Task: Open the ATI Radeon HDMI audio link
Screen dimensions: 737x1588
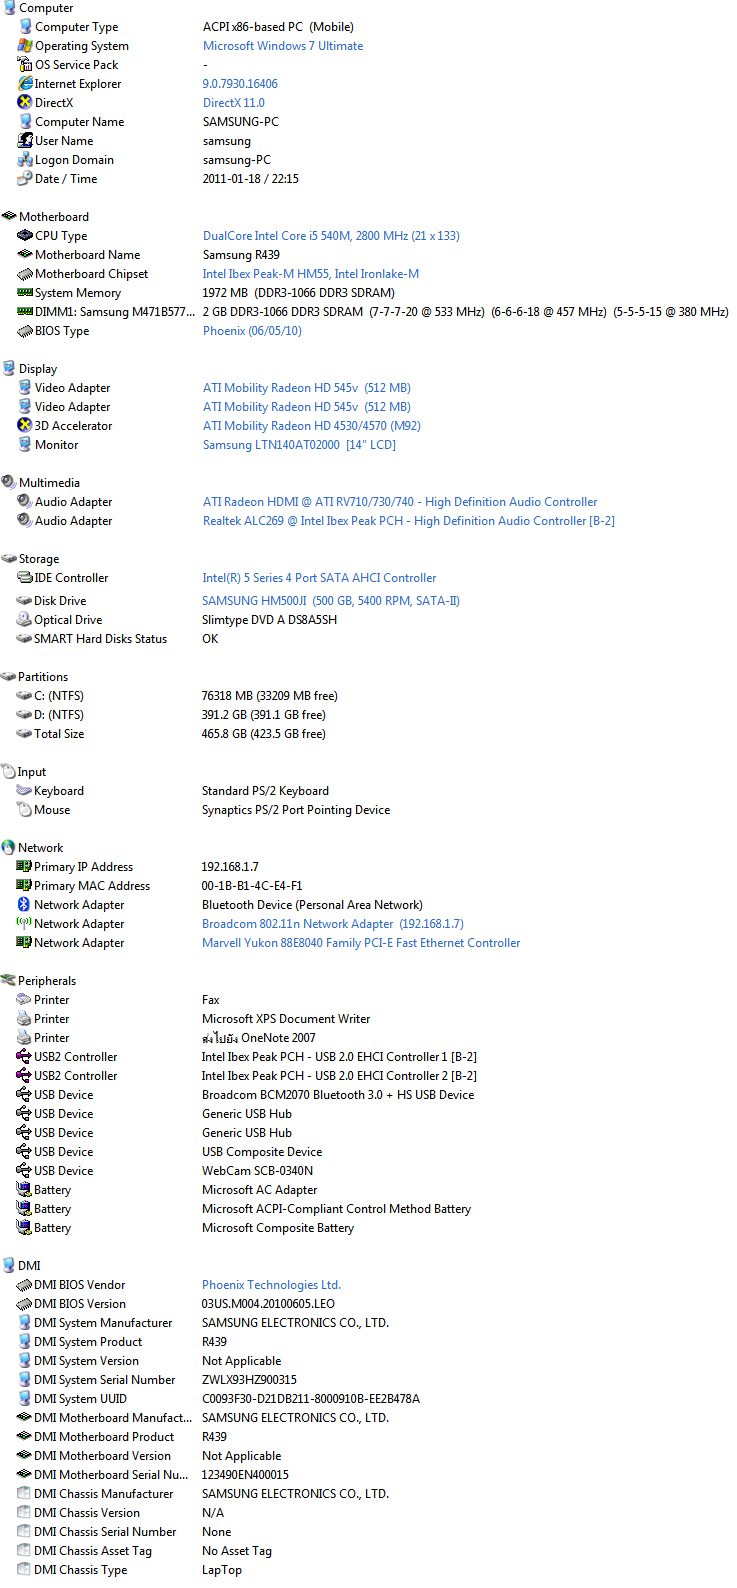Action: tap(400, 502)
